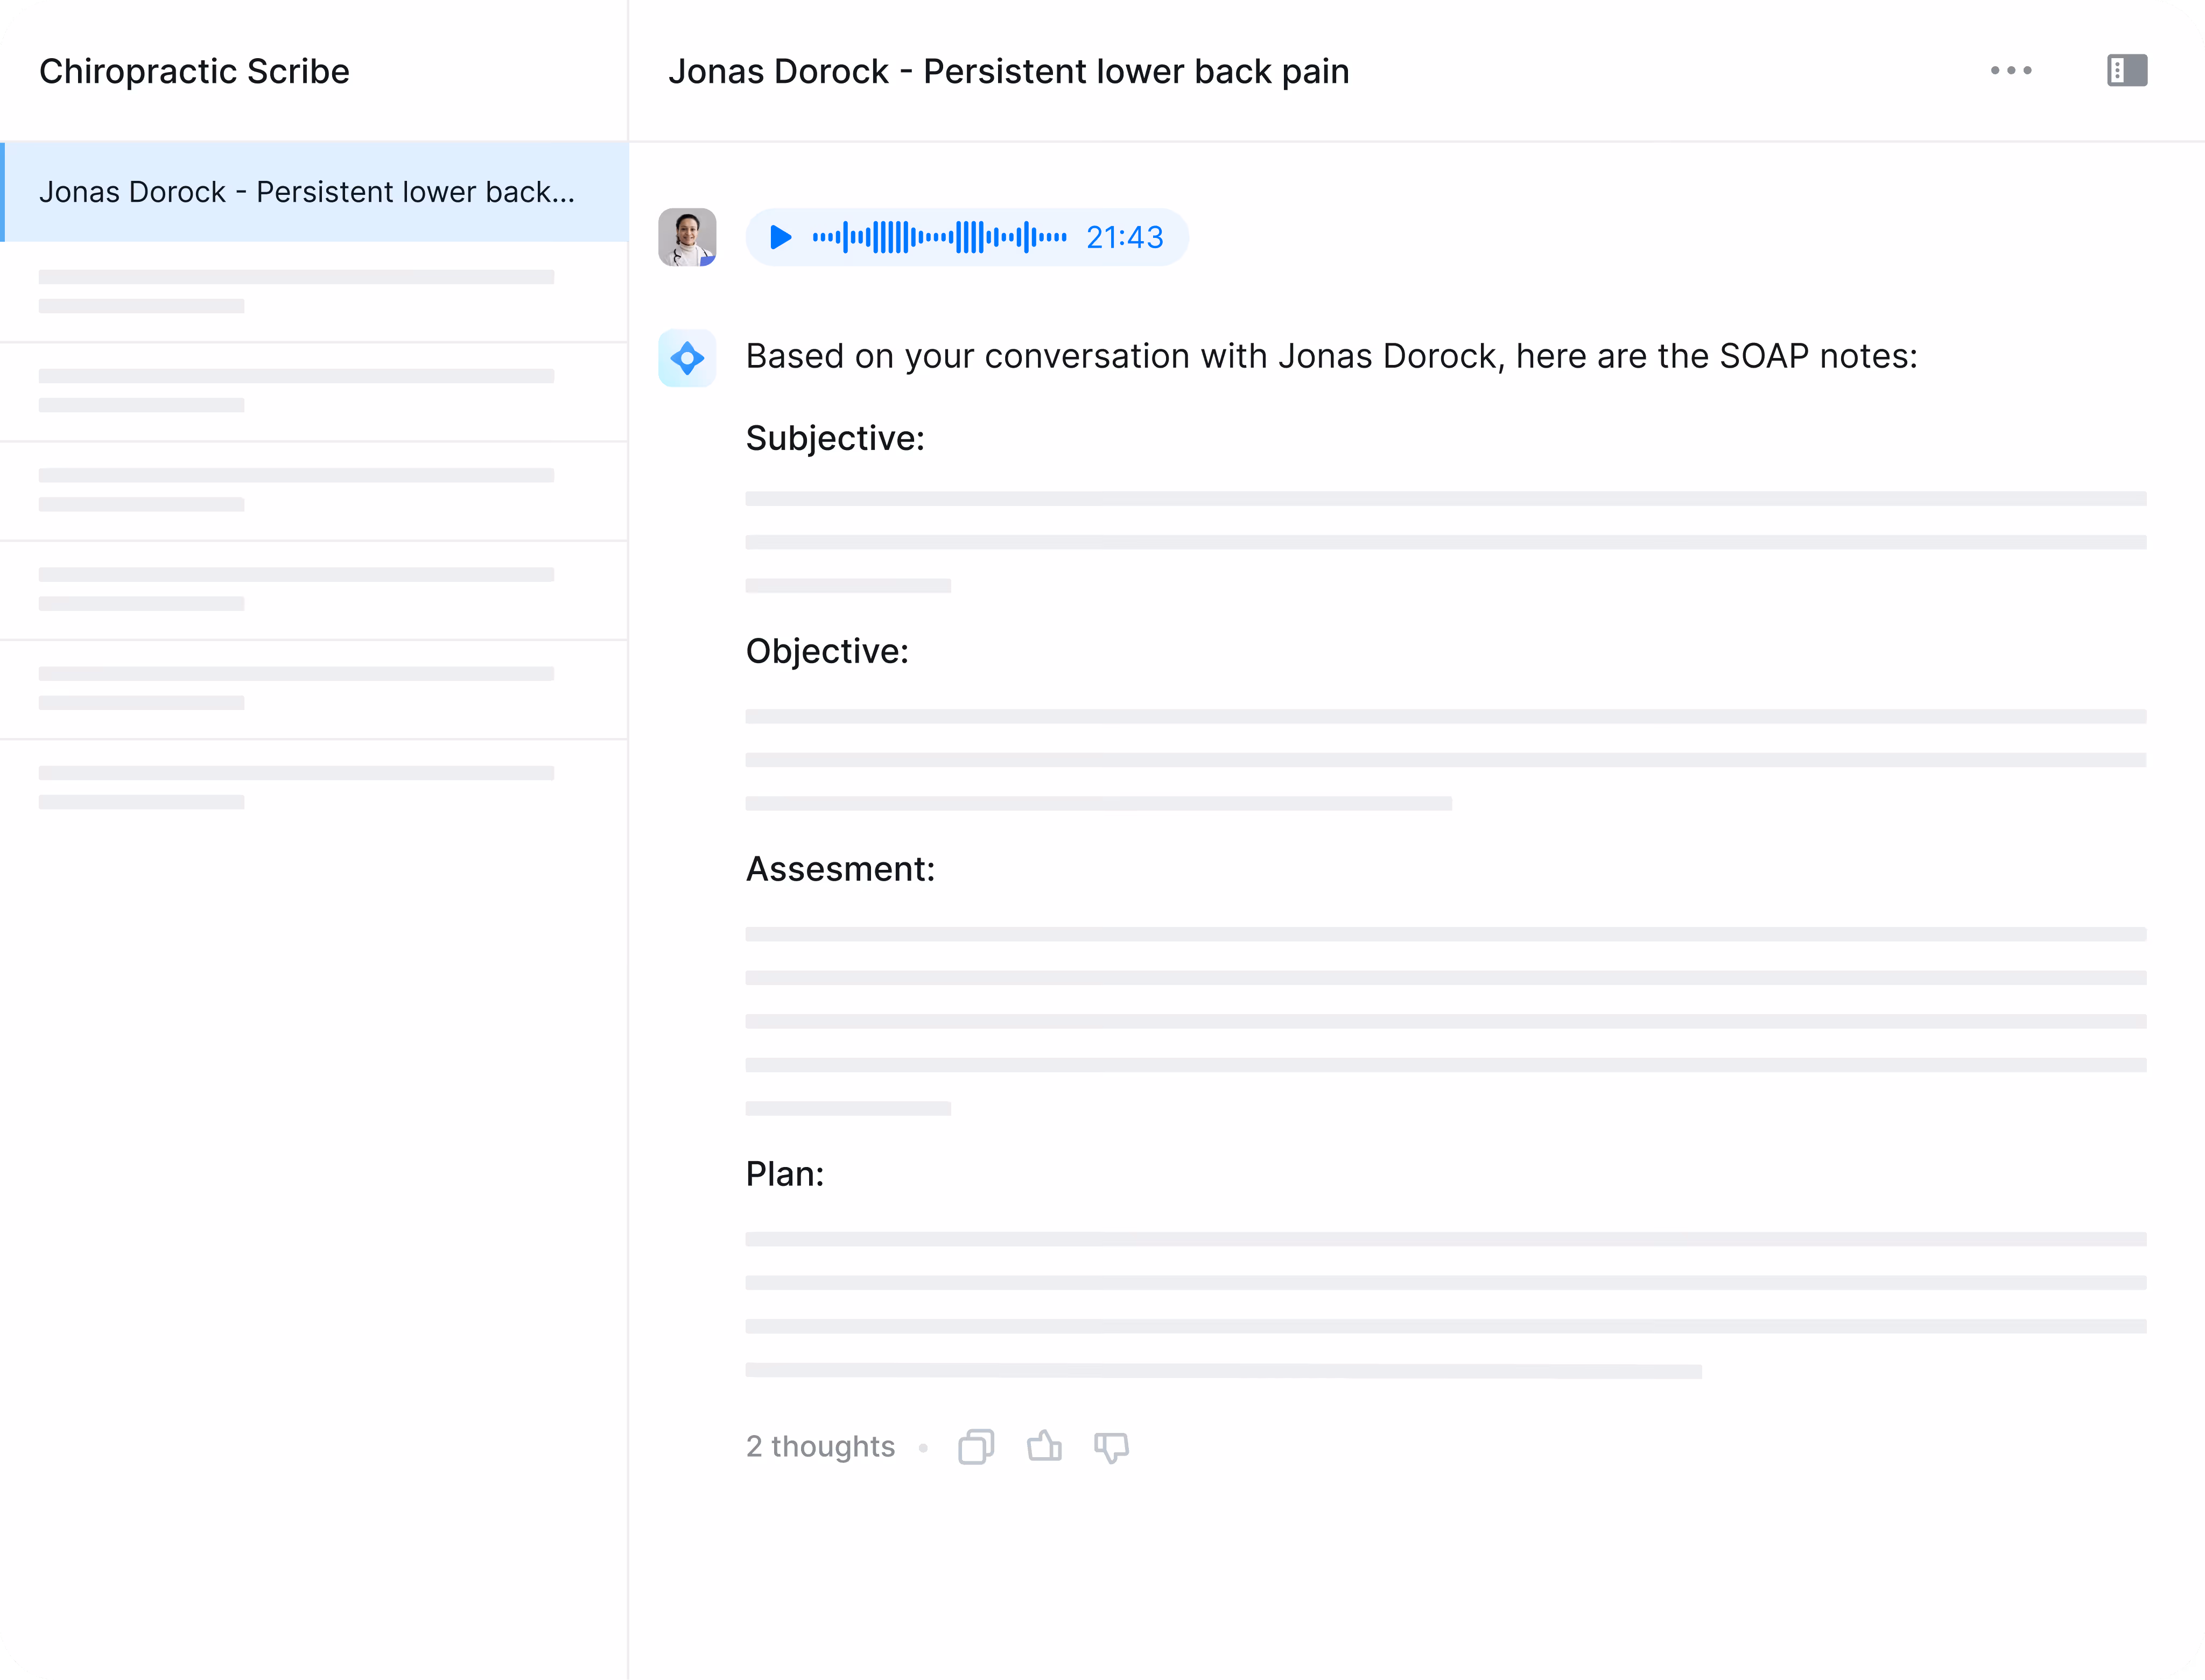The width and height of the screenshot is (2205, 1680).
Task: Click the doctor's avatar photo
Action: [x=687, y=237]
